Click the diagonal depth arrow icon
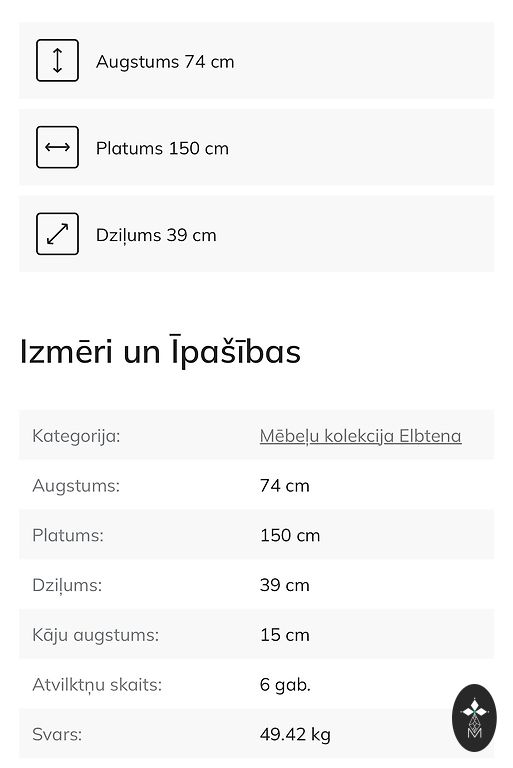The height and width of the screenshot is (768, 513). coord(57,234)
